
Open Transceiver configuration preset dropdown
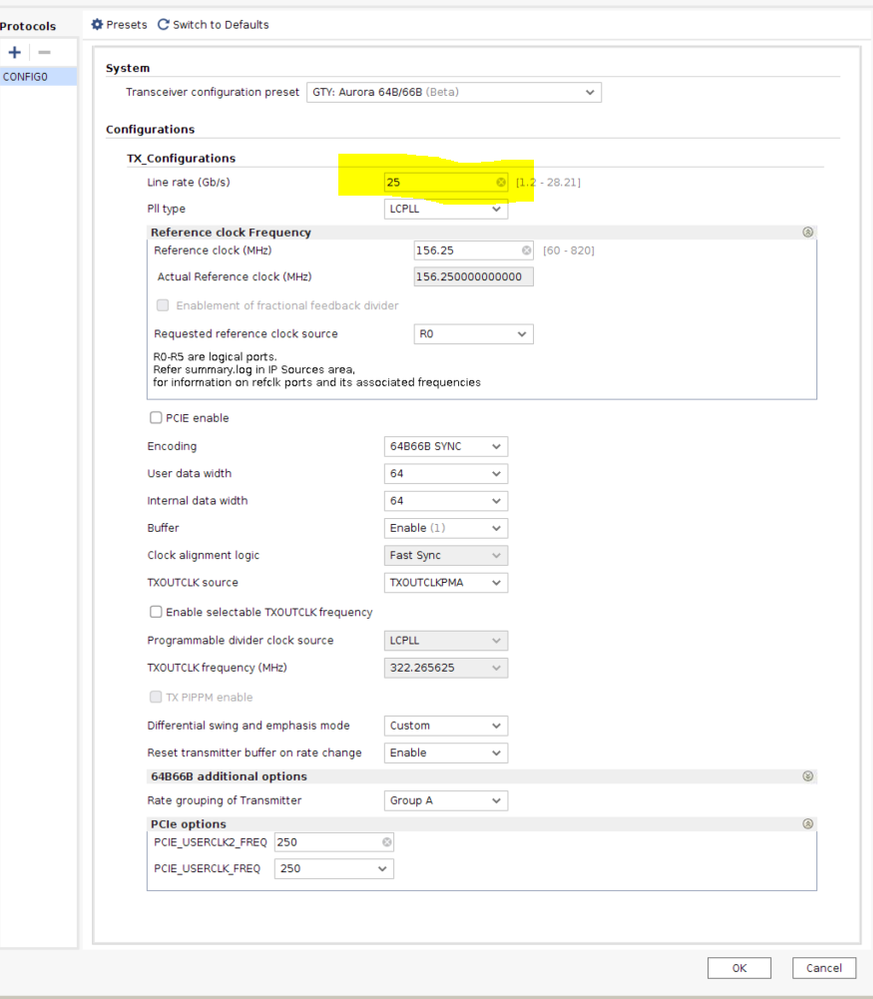click(x=454, y=92)
